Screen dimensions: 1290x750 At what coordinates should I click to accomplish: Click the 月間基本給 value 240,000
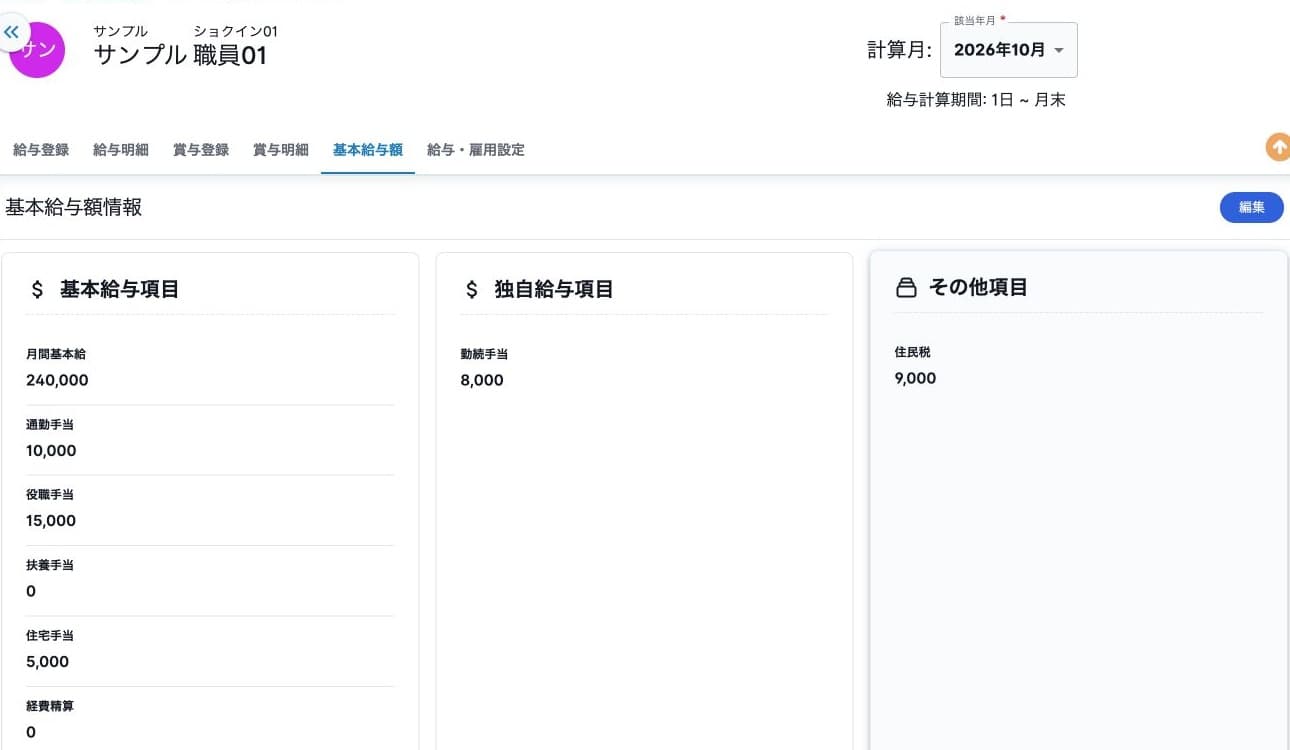click(57, 380)
